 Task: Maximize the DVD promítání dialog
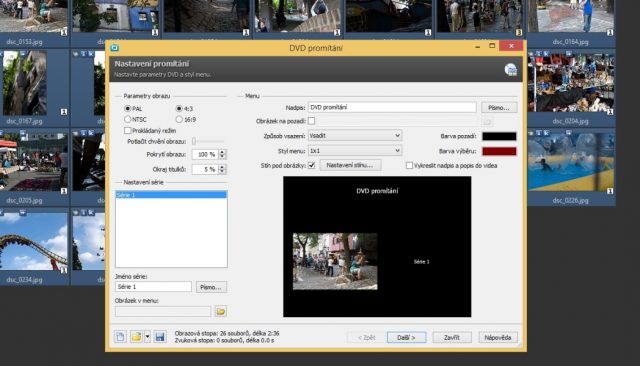pyautogui.click(x=492, y=46)
